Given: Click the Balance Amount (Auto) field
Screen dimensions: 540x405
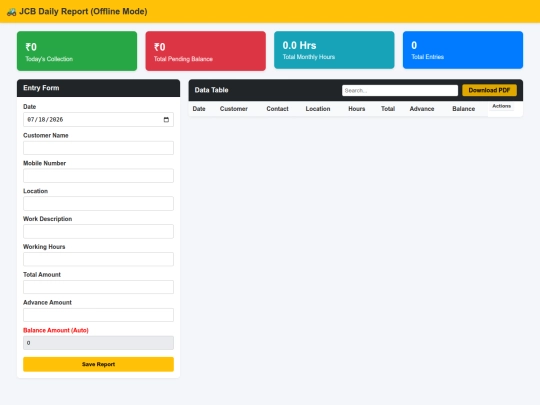Looking at the screenshot, I should (98, 343).
